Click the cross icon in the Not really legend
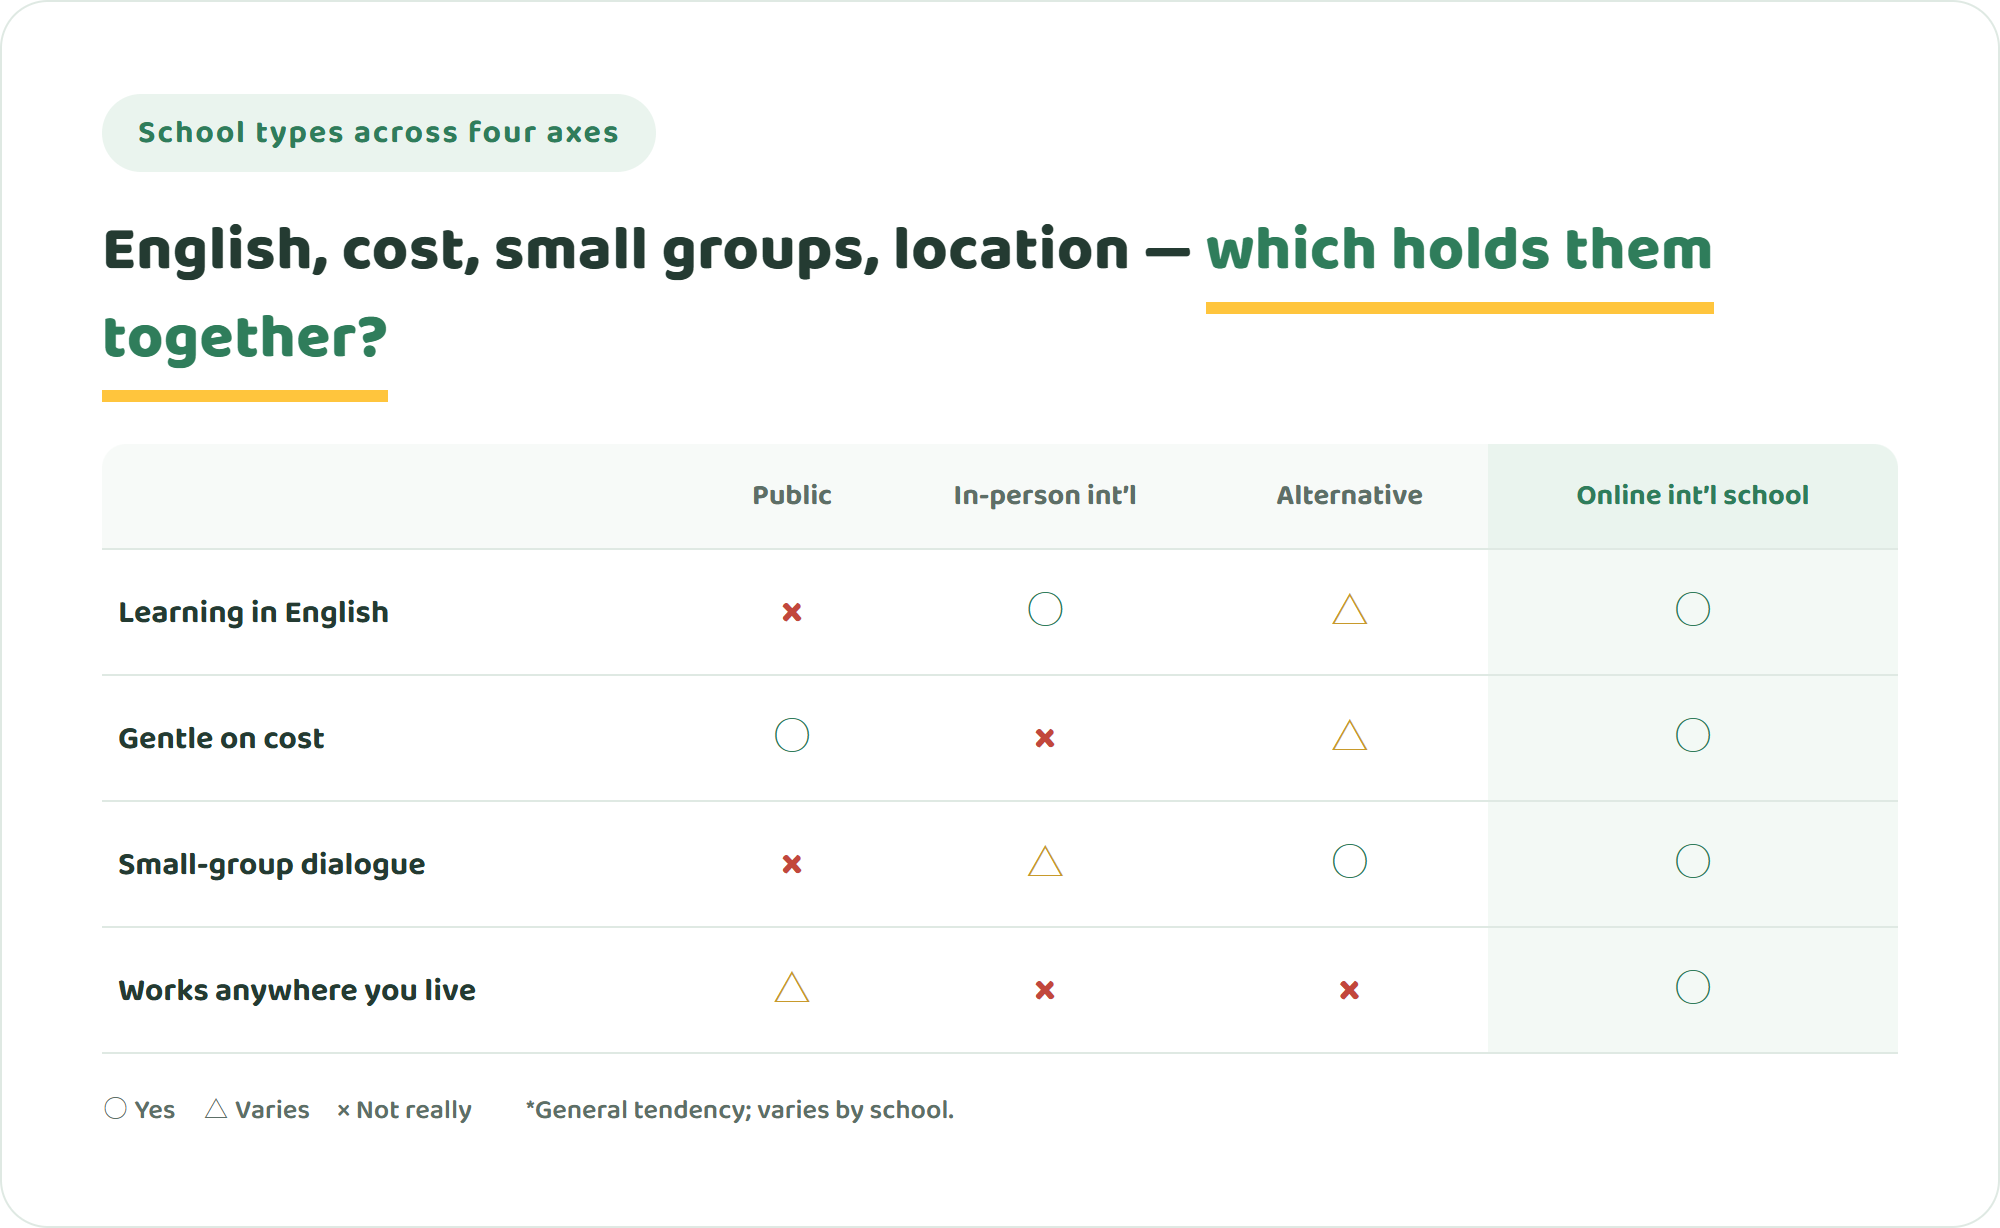 343,1110
